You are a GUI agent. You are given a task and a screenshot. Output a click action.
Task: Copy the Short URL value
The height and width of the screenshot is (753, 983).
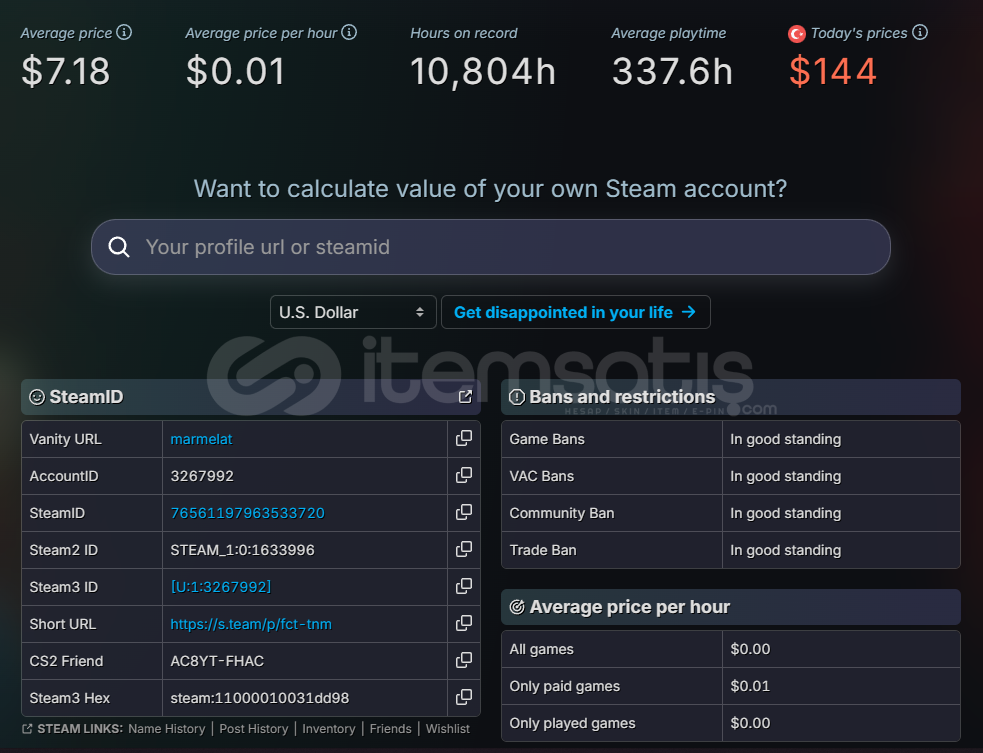tap(464, 623)
